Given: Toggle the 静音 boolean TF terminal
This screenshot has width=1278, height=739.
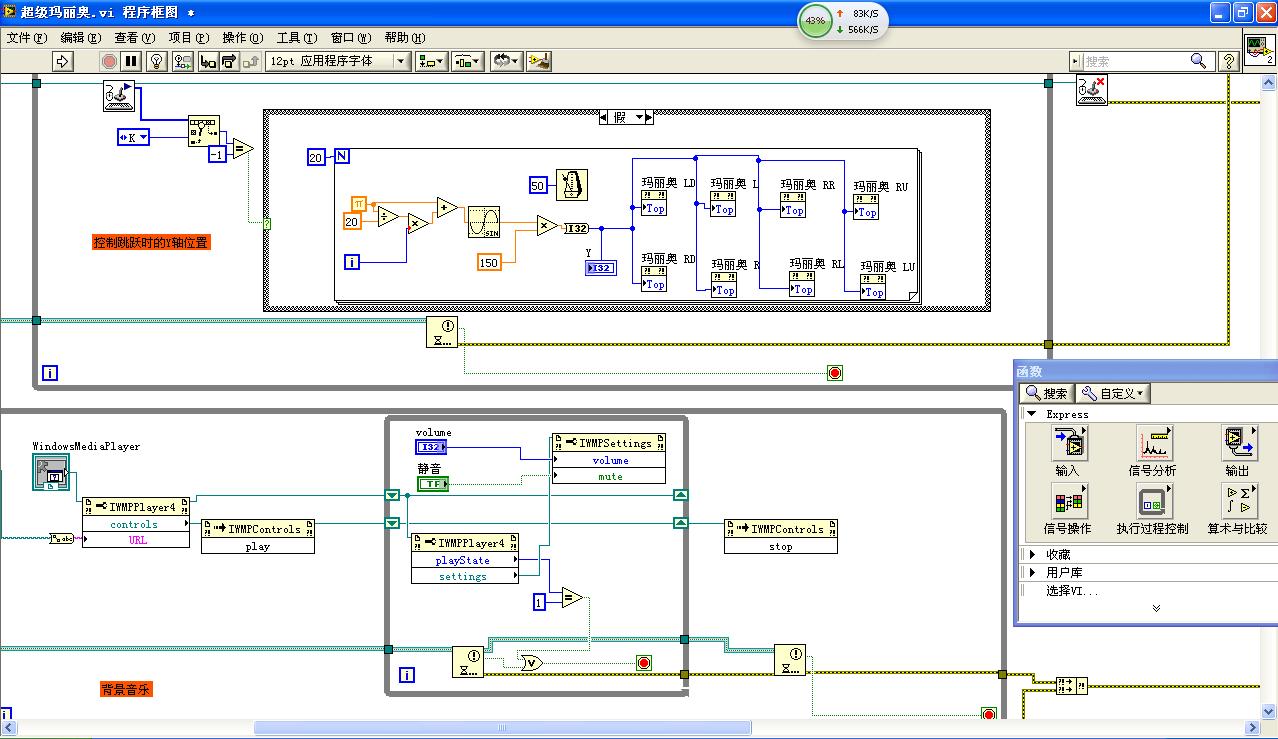Looking at the screenshot, I should [433, 484].
